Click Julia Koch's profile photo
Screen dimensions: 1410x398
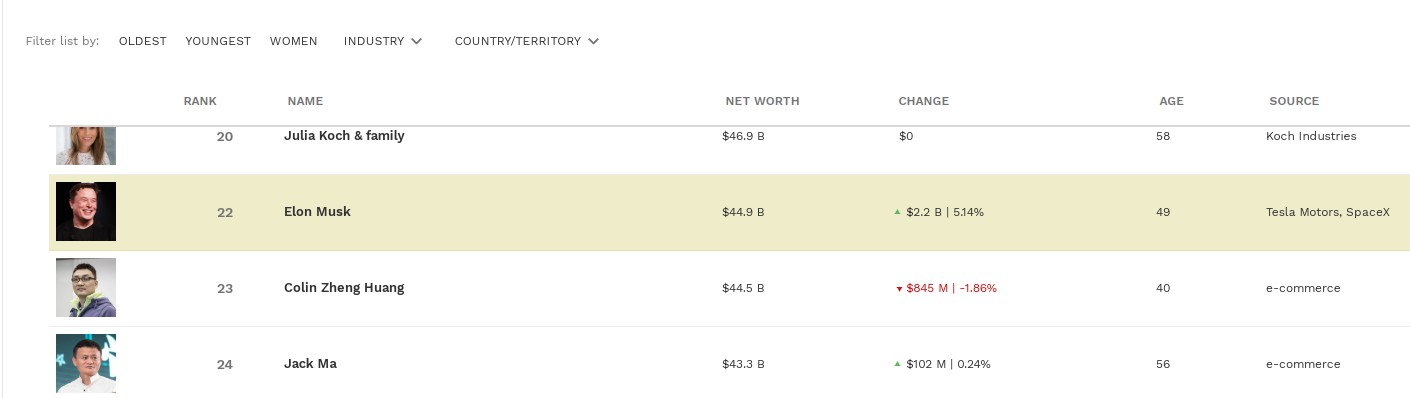coord(86,146)
